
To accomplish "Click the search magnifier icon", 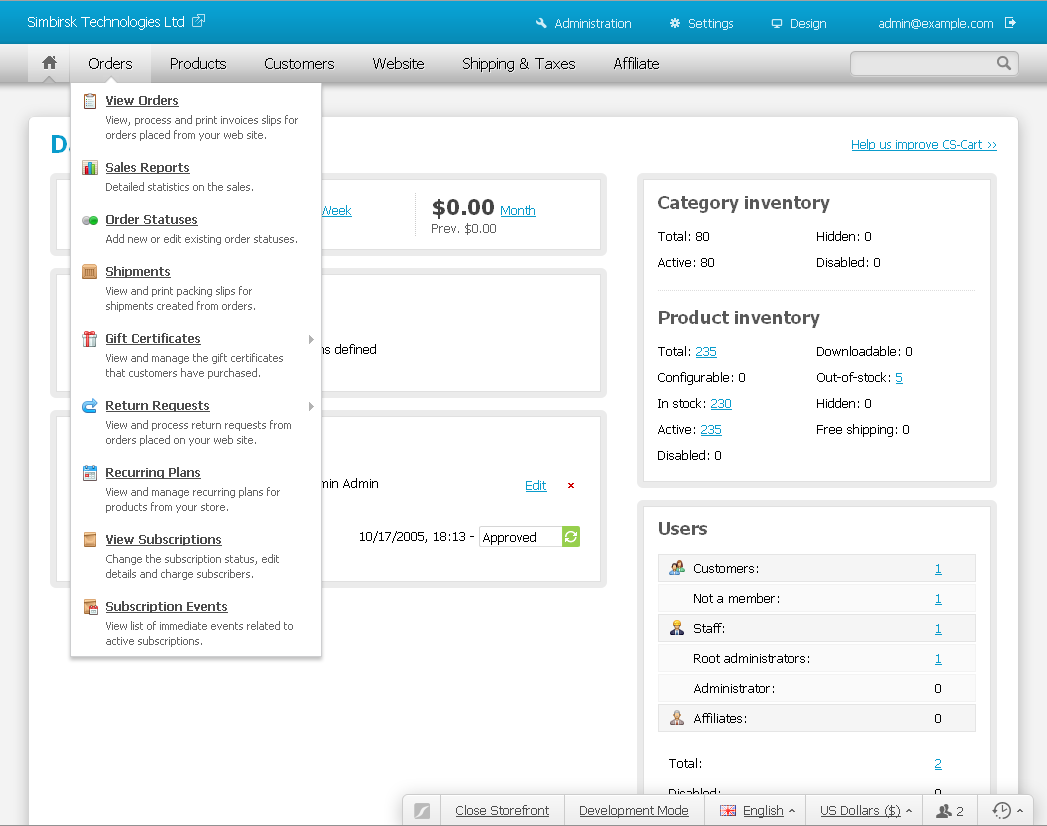I will point(1004,63).
